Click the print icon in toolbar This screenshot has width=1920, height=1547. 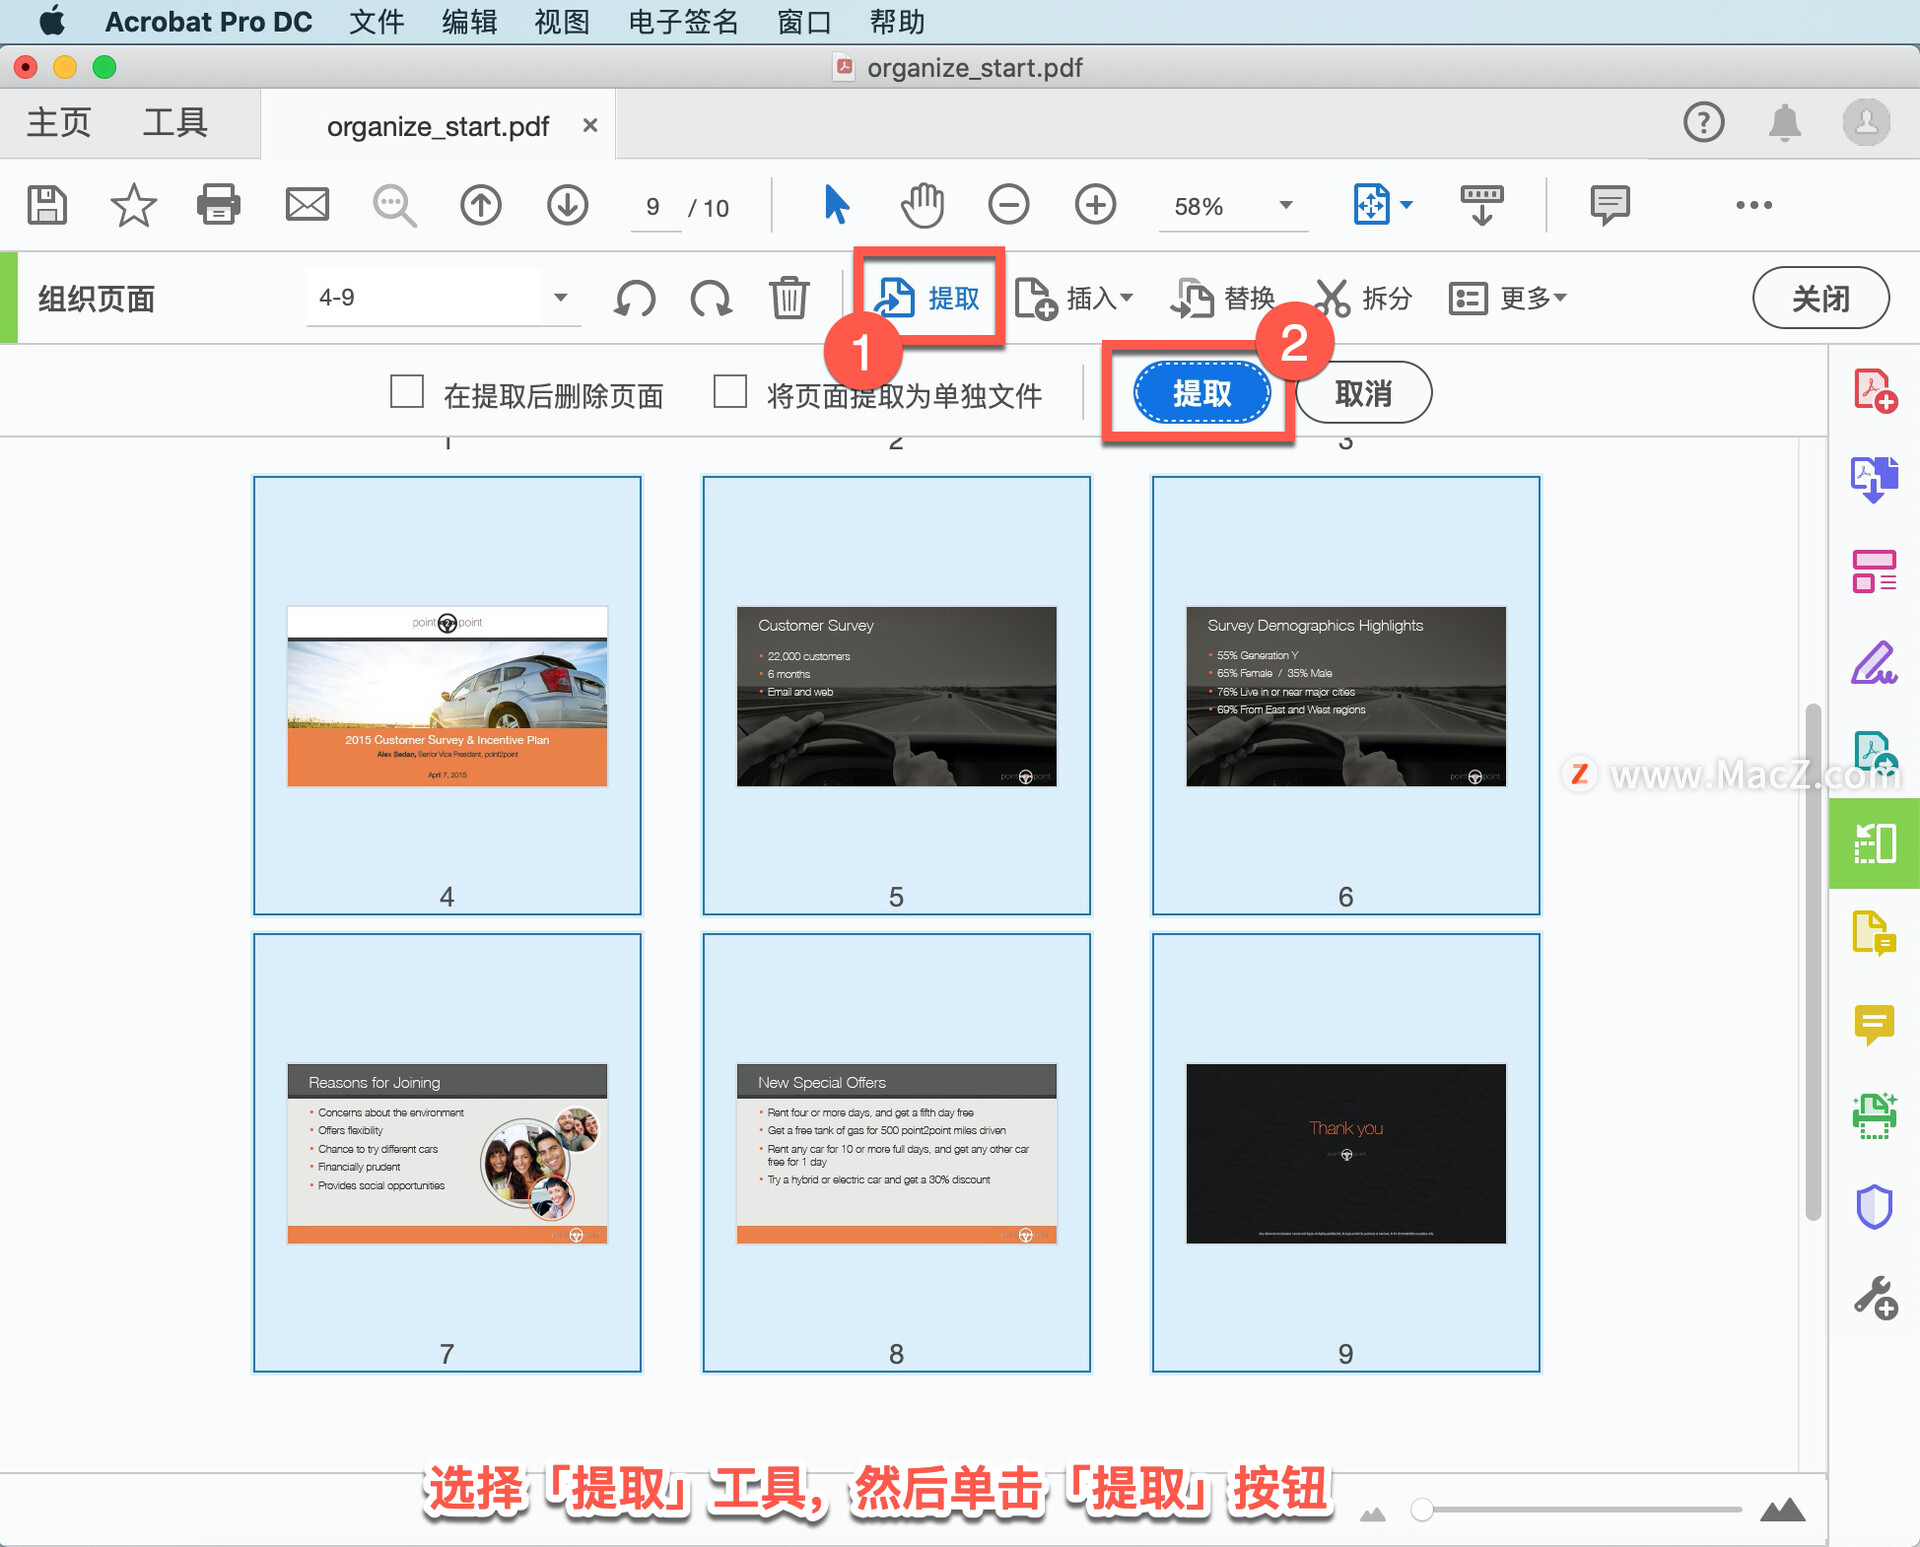219,205
